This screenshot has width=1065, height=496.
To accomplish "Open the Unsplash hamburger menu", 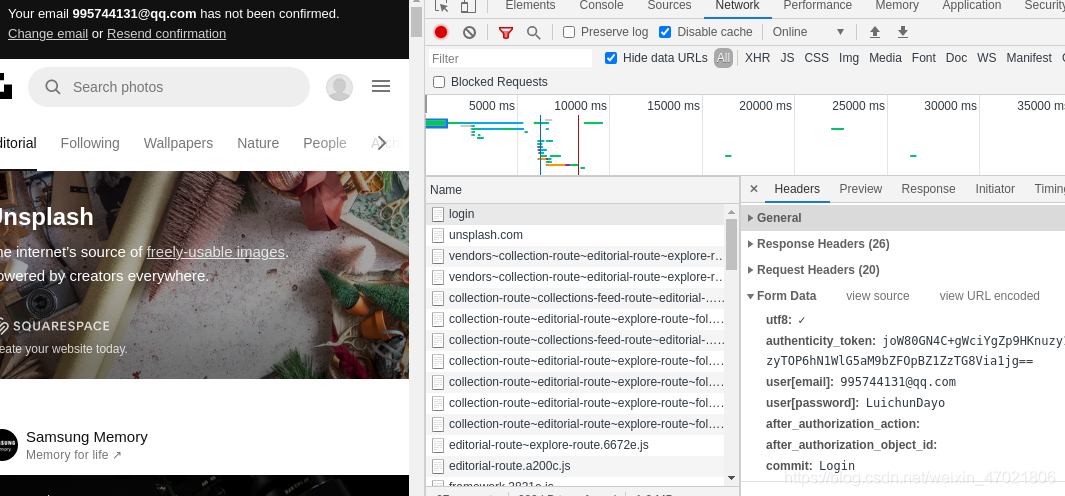I will coord(381,86).
